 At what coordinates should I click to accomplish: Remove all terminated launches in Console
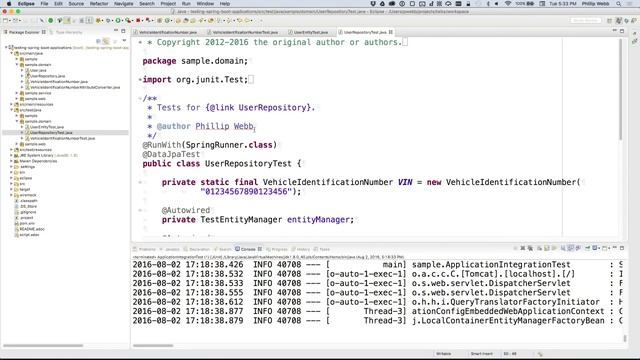point(530,248)
